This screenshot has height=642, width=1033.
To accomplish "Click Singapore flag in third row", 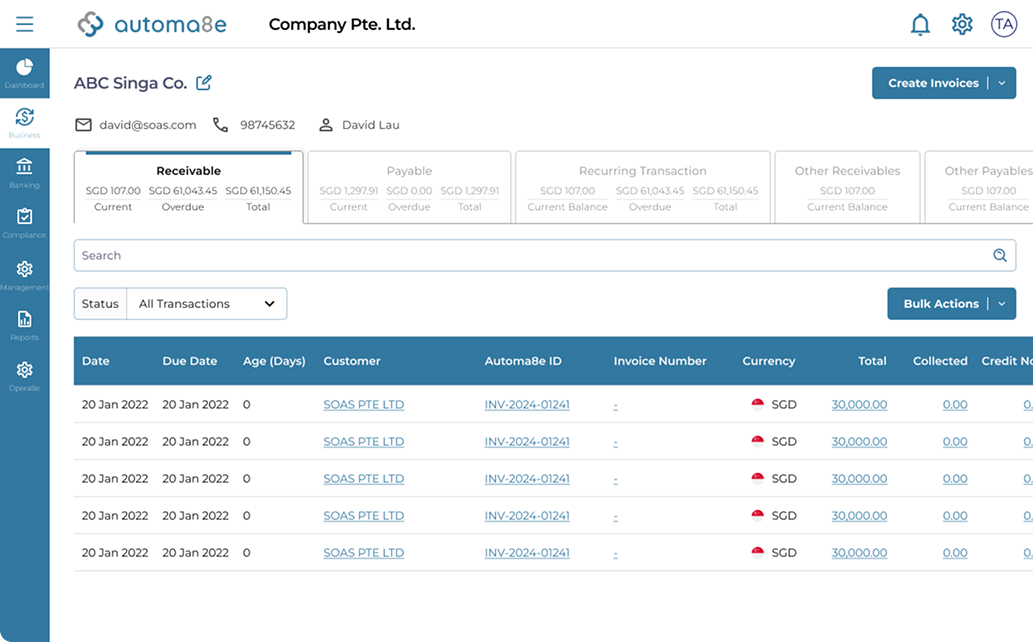I will coord(758,478).
